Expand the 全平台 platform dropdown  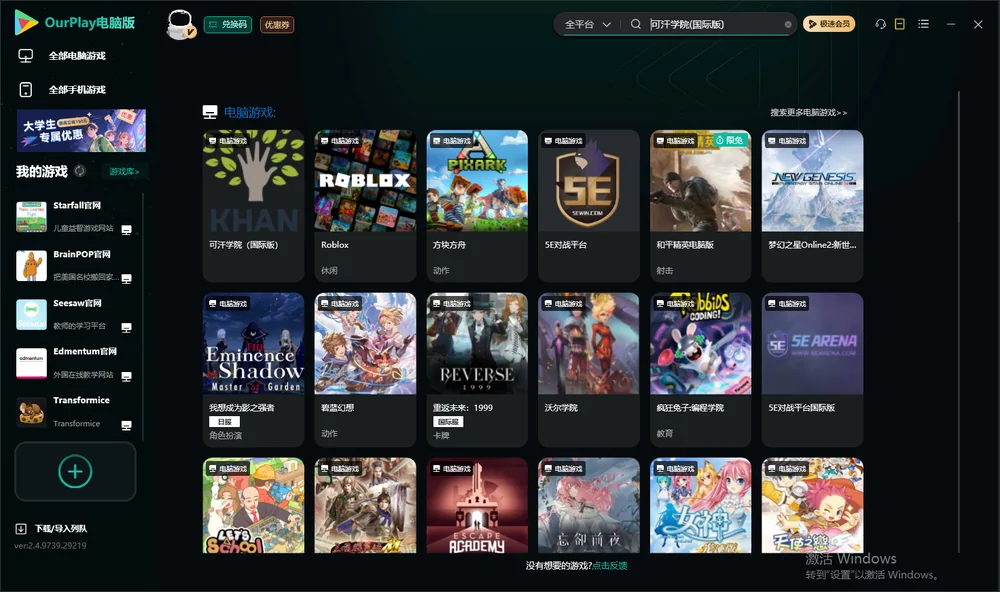pos(587,24)
